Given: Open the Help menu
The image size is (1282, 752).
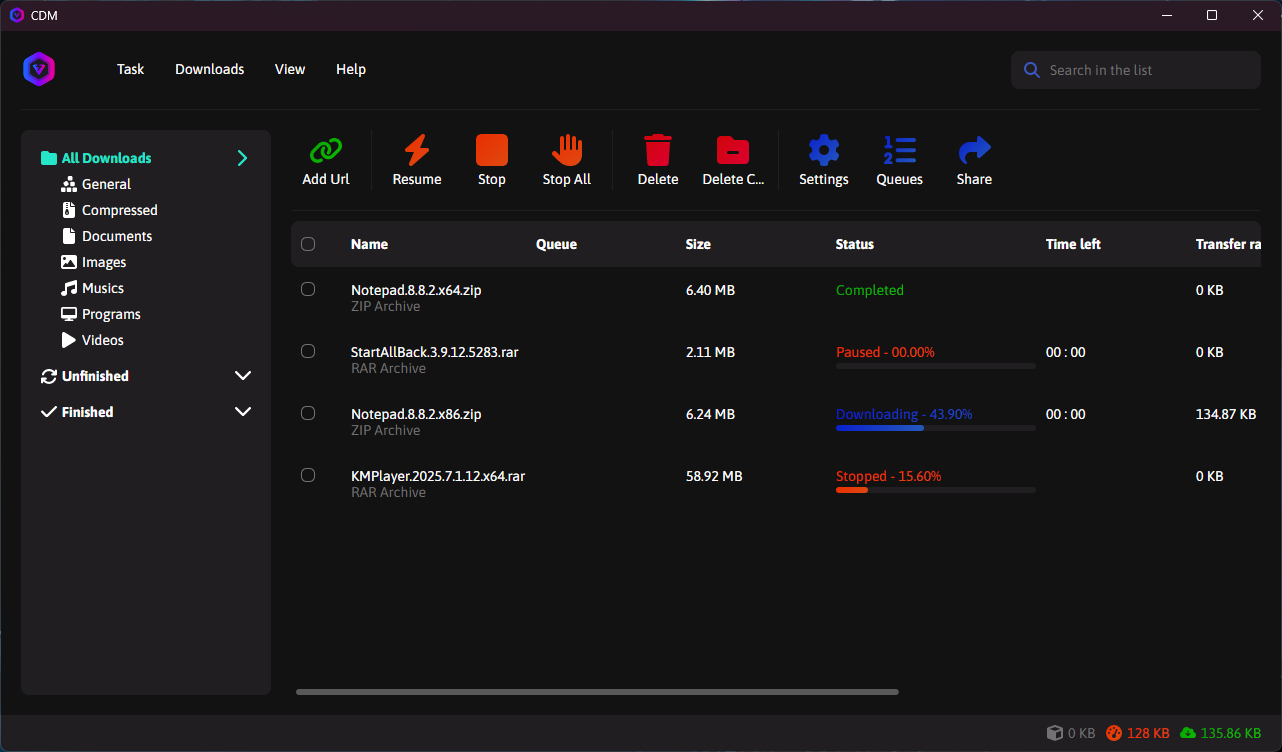Looking at the screenshot, I should pyautogui.click(x=351, y=69).
